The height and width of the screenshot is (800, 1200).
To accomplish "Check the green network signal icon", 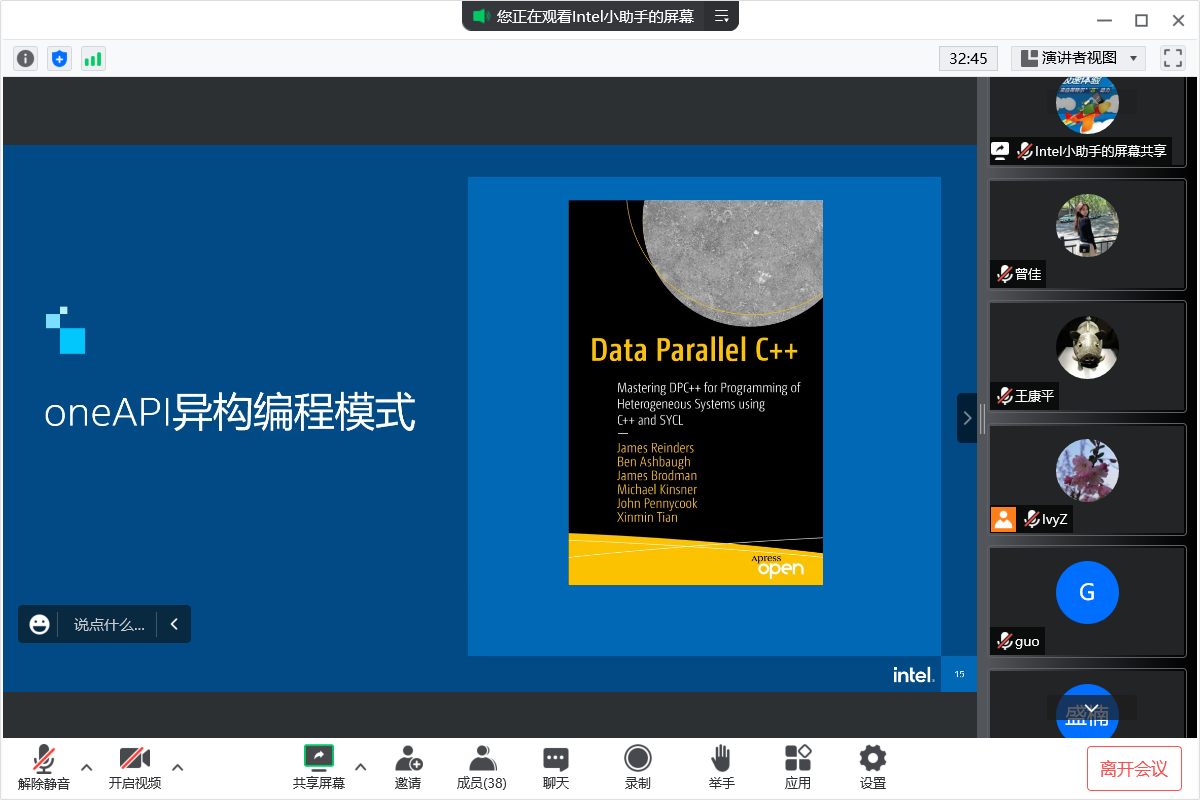I will pos(93,59).
